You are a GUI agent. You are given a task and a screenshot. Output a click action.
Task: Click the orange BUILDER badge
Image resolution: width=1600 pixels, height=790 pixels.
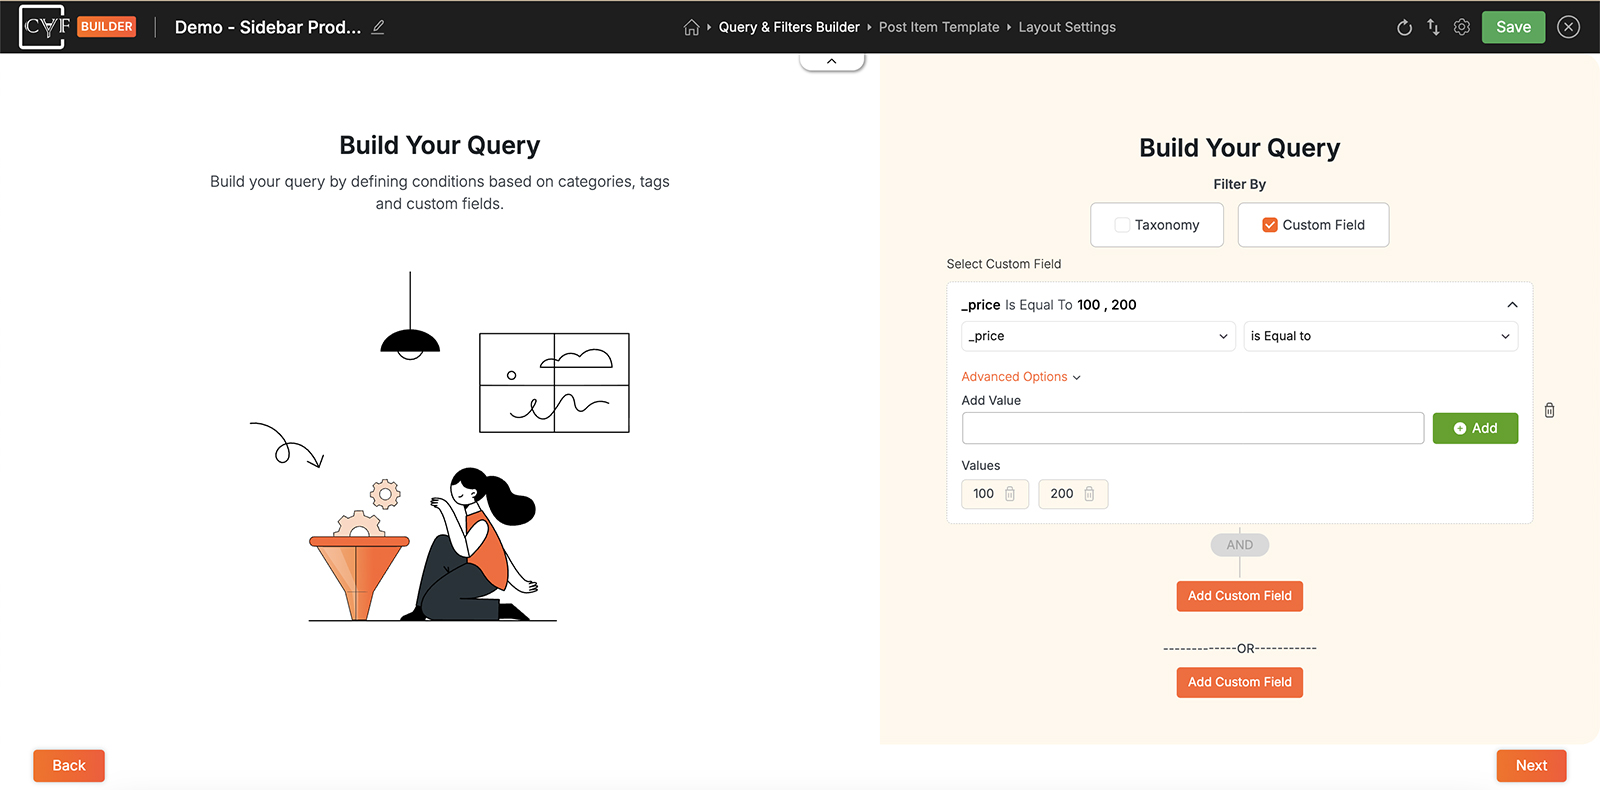pos(107,27)
